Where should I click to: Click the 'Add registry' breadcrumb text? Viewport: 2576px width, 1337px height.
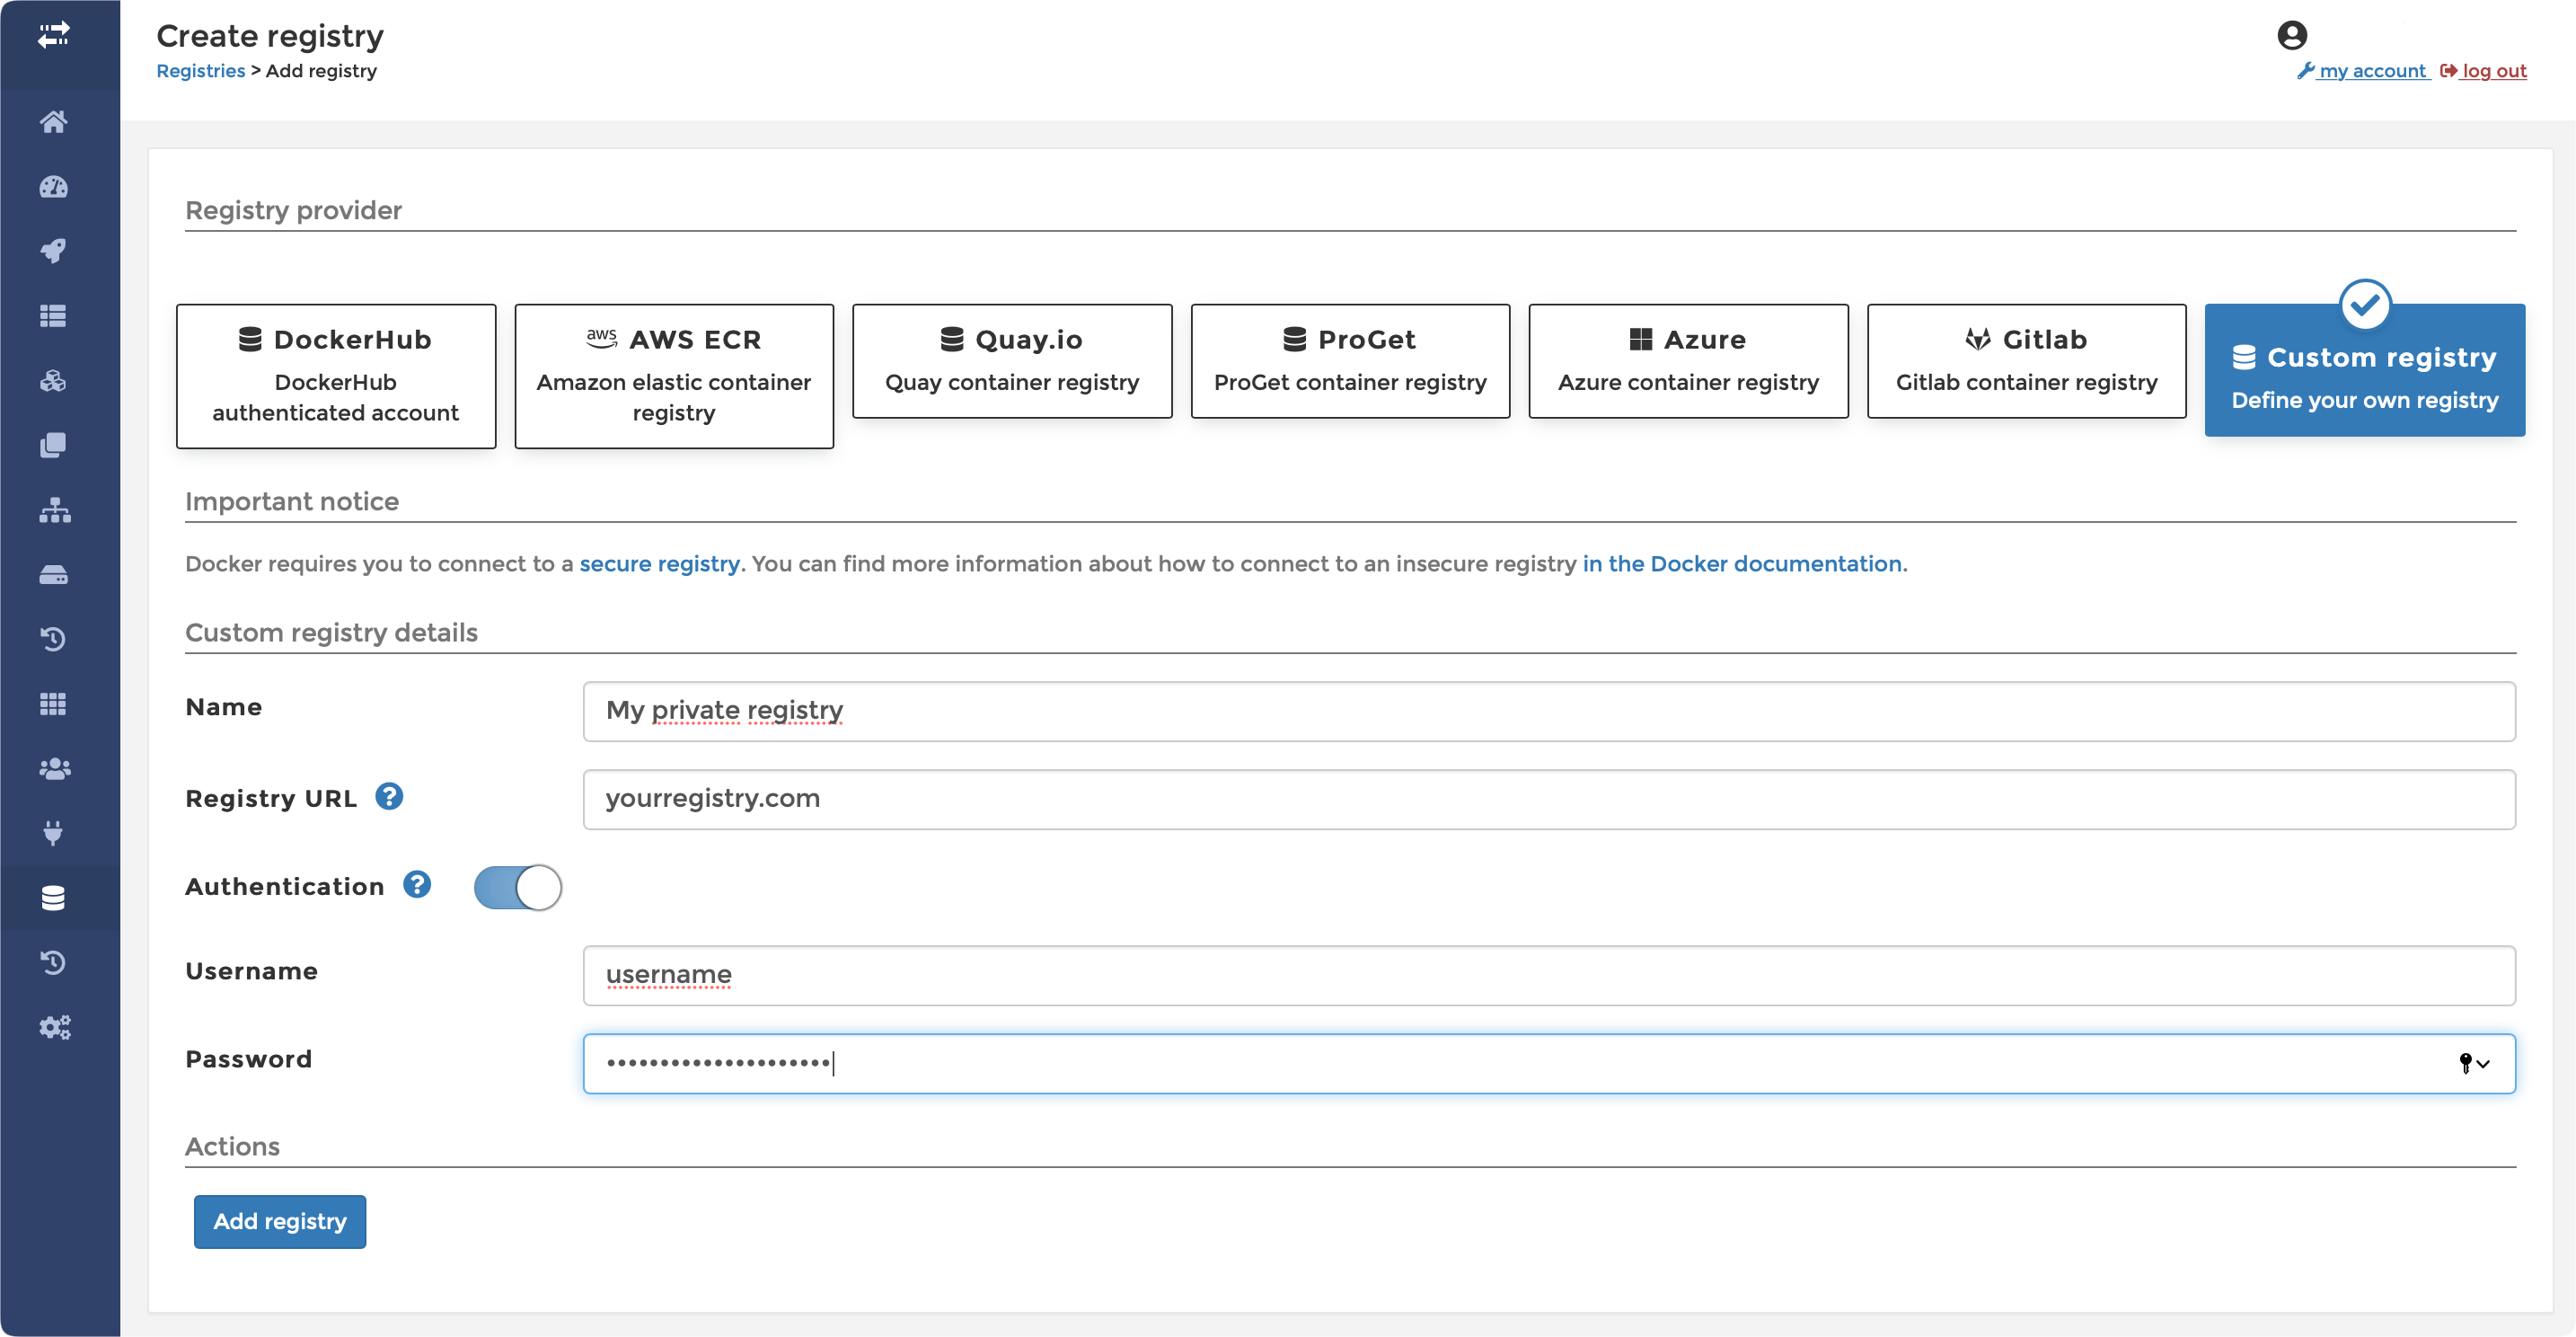321,71
